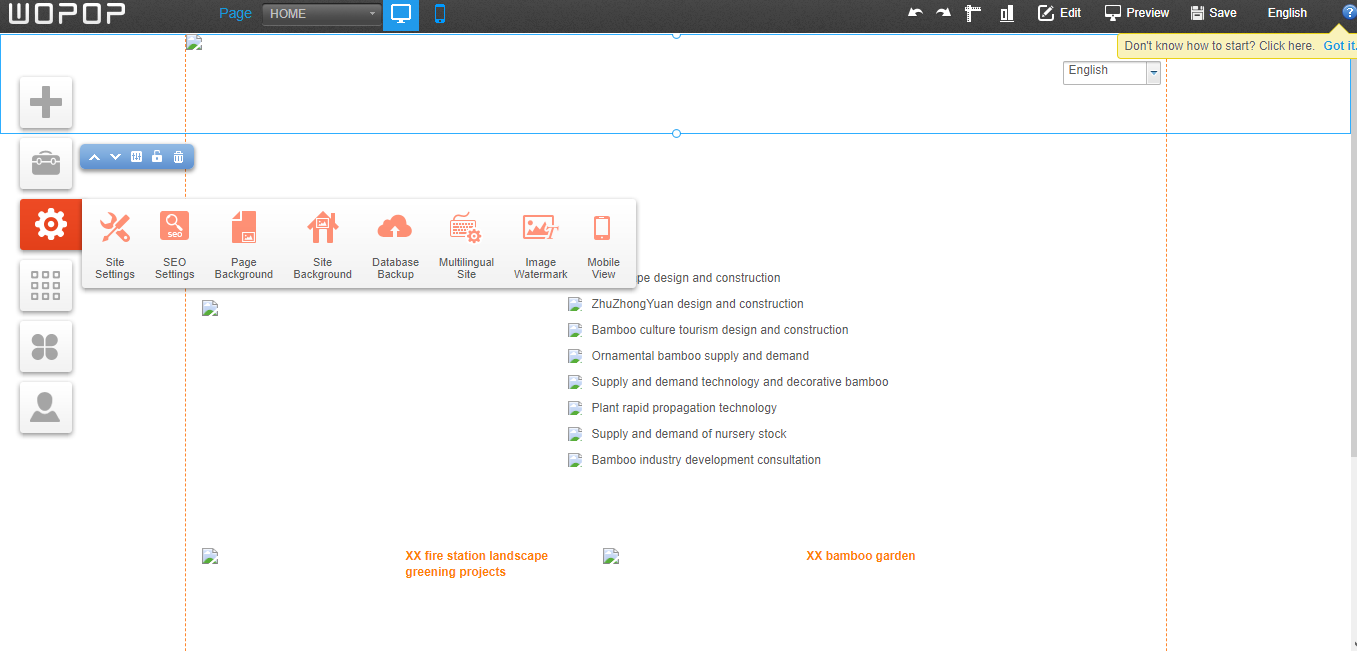Image resolution: width=1357 pixels, height=651 pixels.
Task: Move block down with the down-arrow icon
Action: (x=115, y=157)
